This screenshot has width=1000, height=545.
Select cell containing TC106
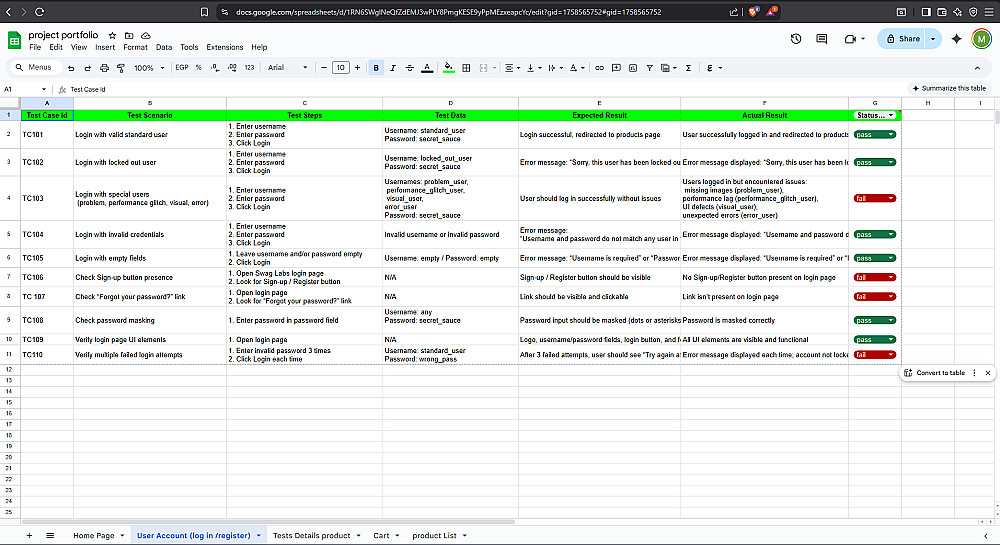47,277
